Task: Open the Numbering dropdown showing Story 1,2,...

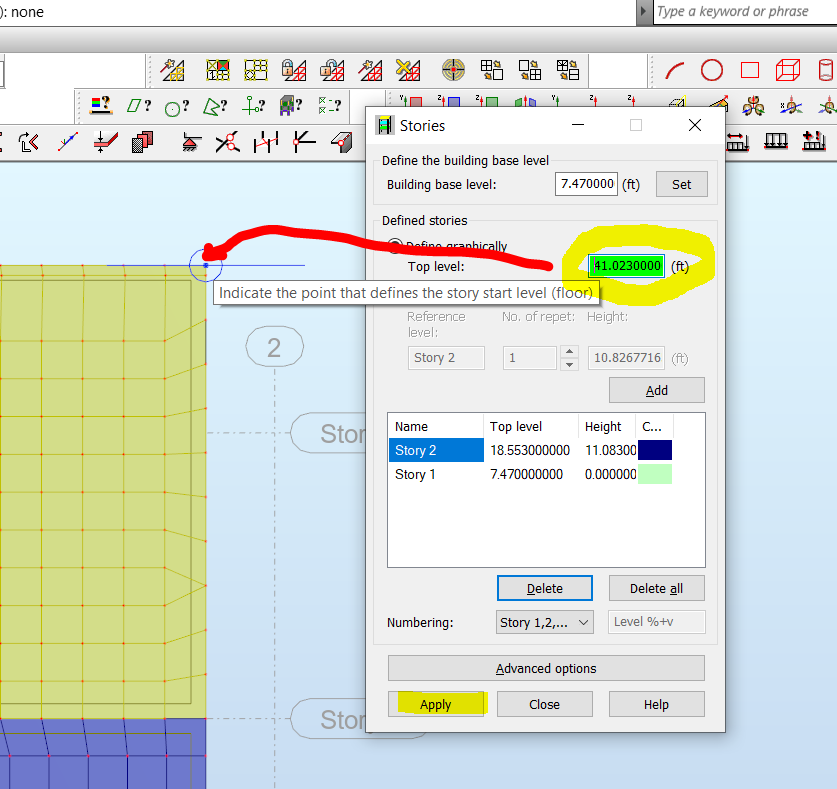Action: tap(544, 622)
